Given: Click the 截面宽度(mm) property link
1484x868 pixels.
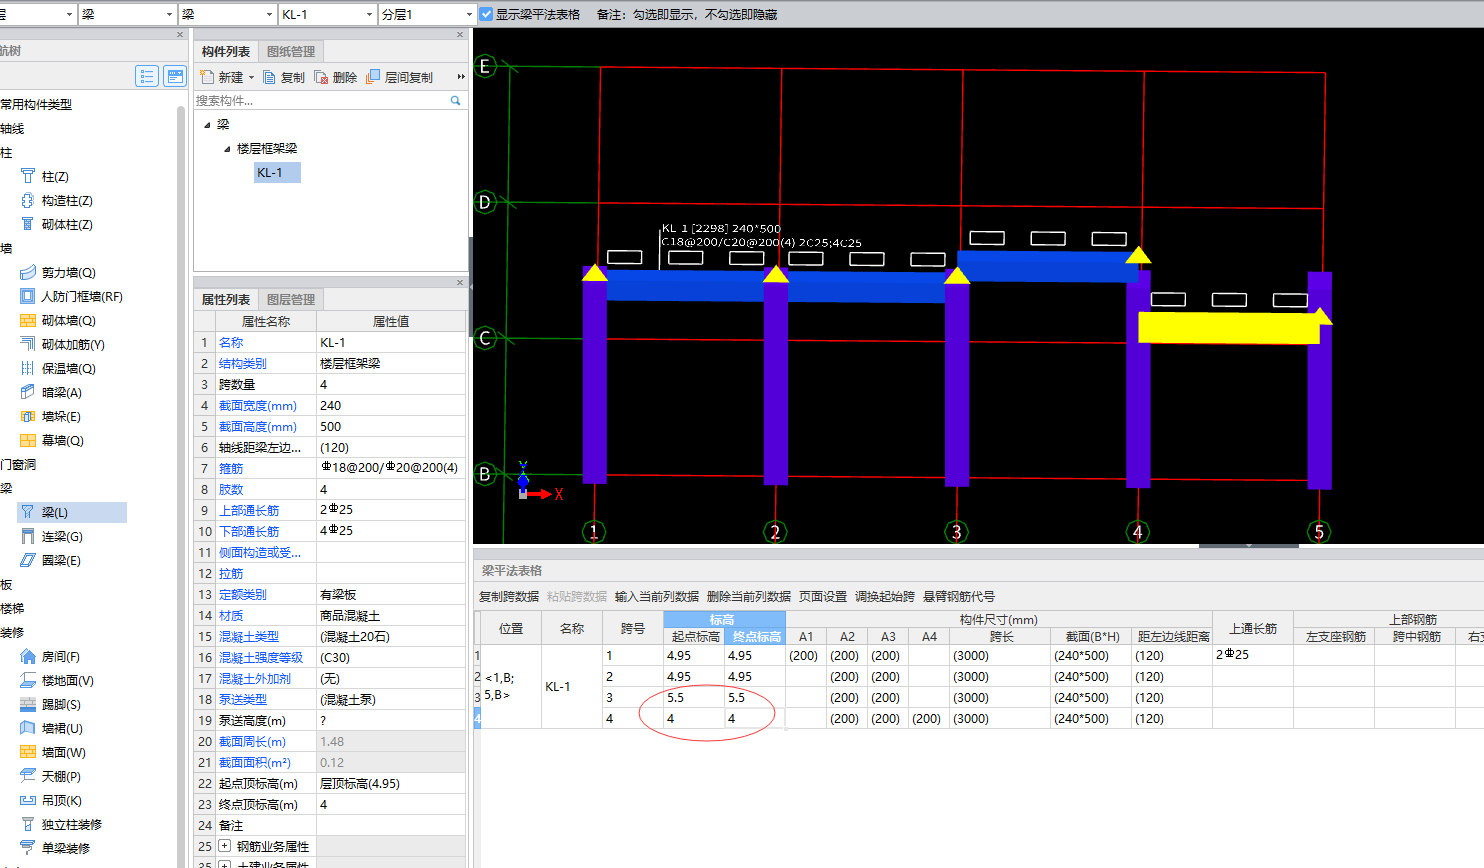Looking at the screenshot, I should (x=258, y=405).
